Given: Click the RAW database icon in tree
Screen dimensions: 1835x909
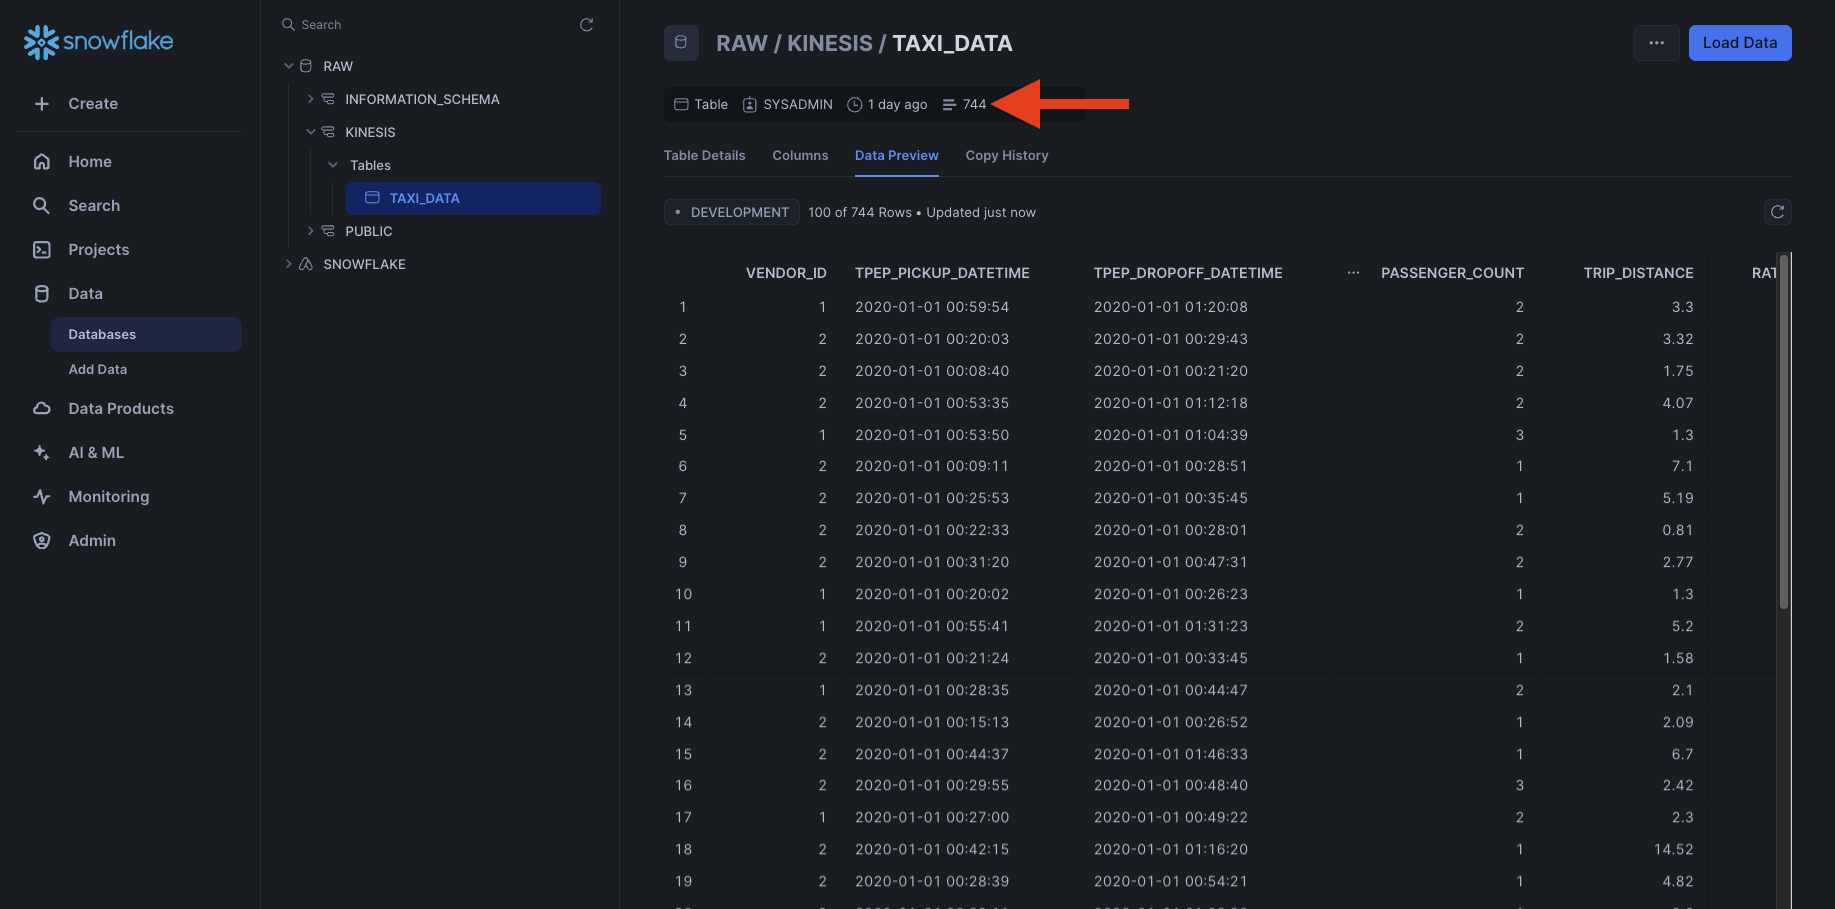Looking at the screenshot, I should click(306, 66).
